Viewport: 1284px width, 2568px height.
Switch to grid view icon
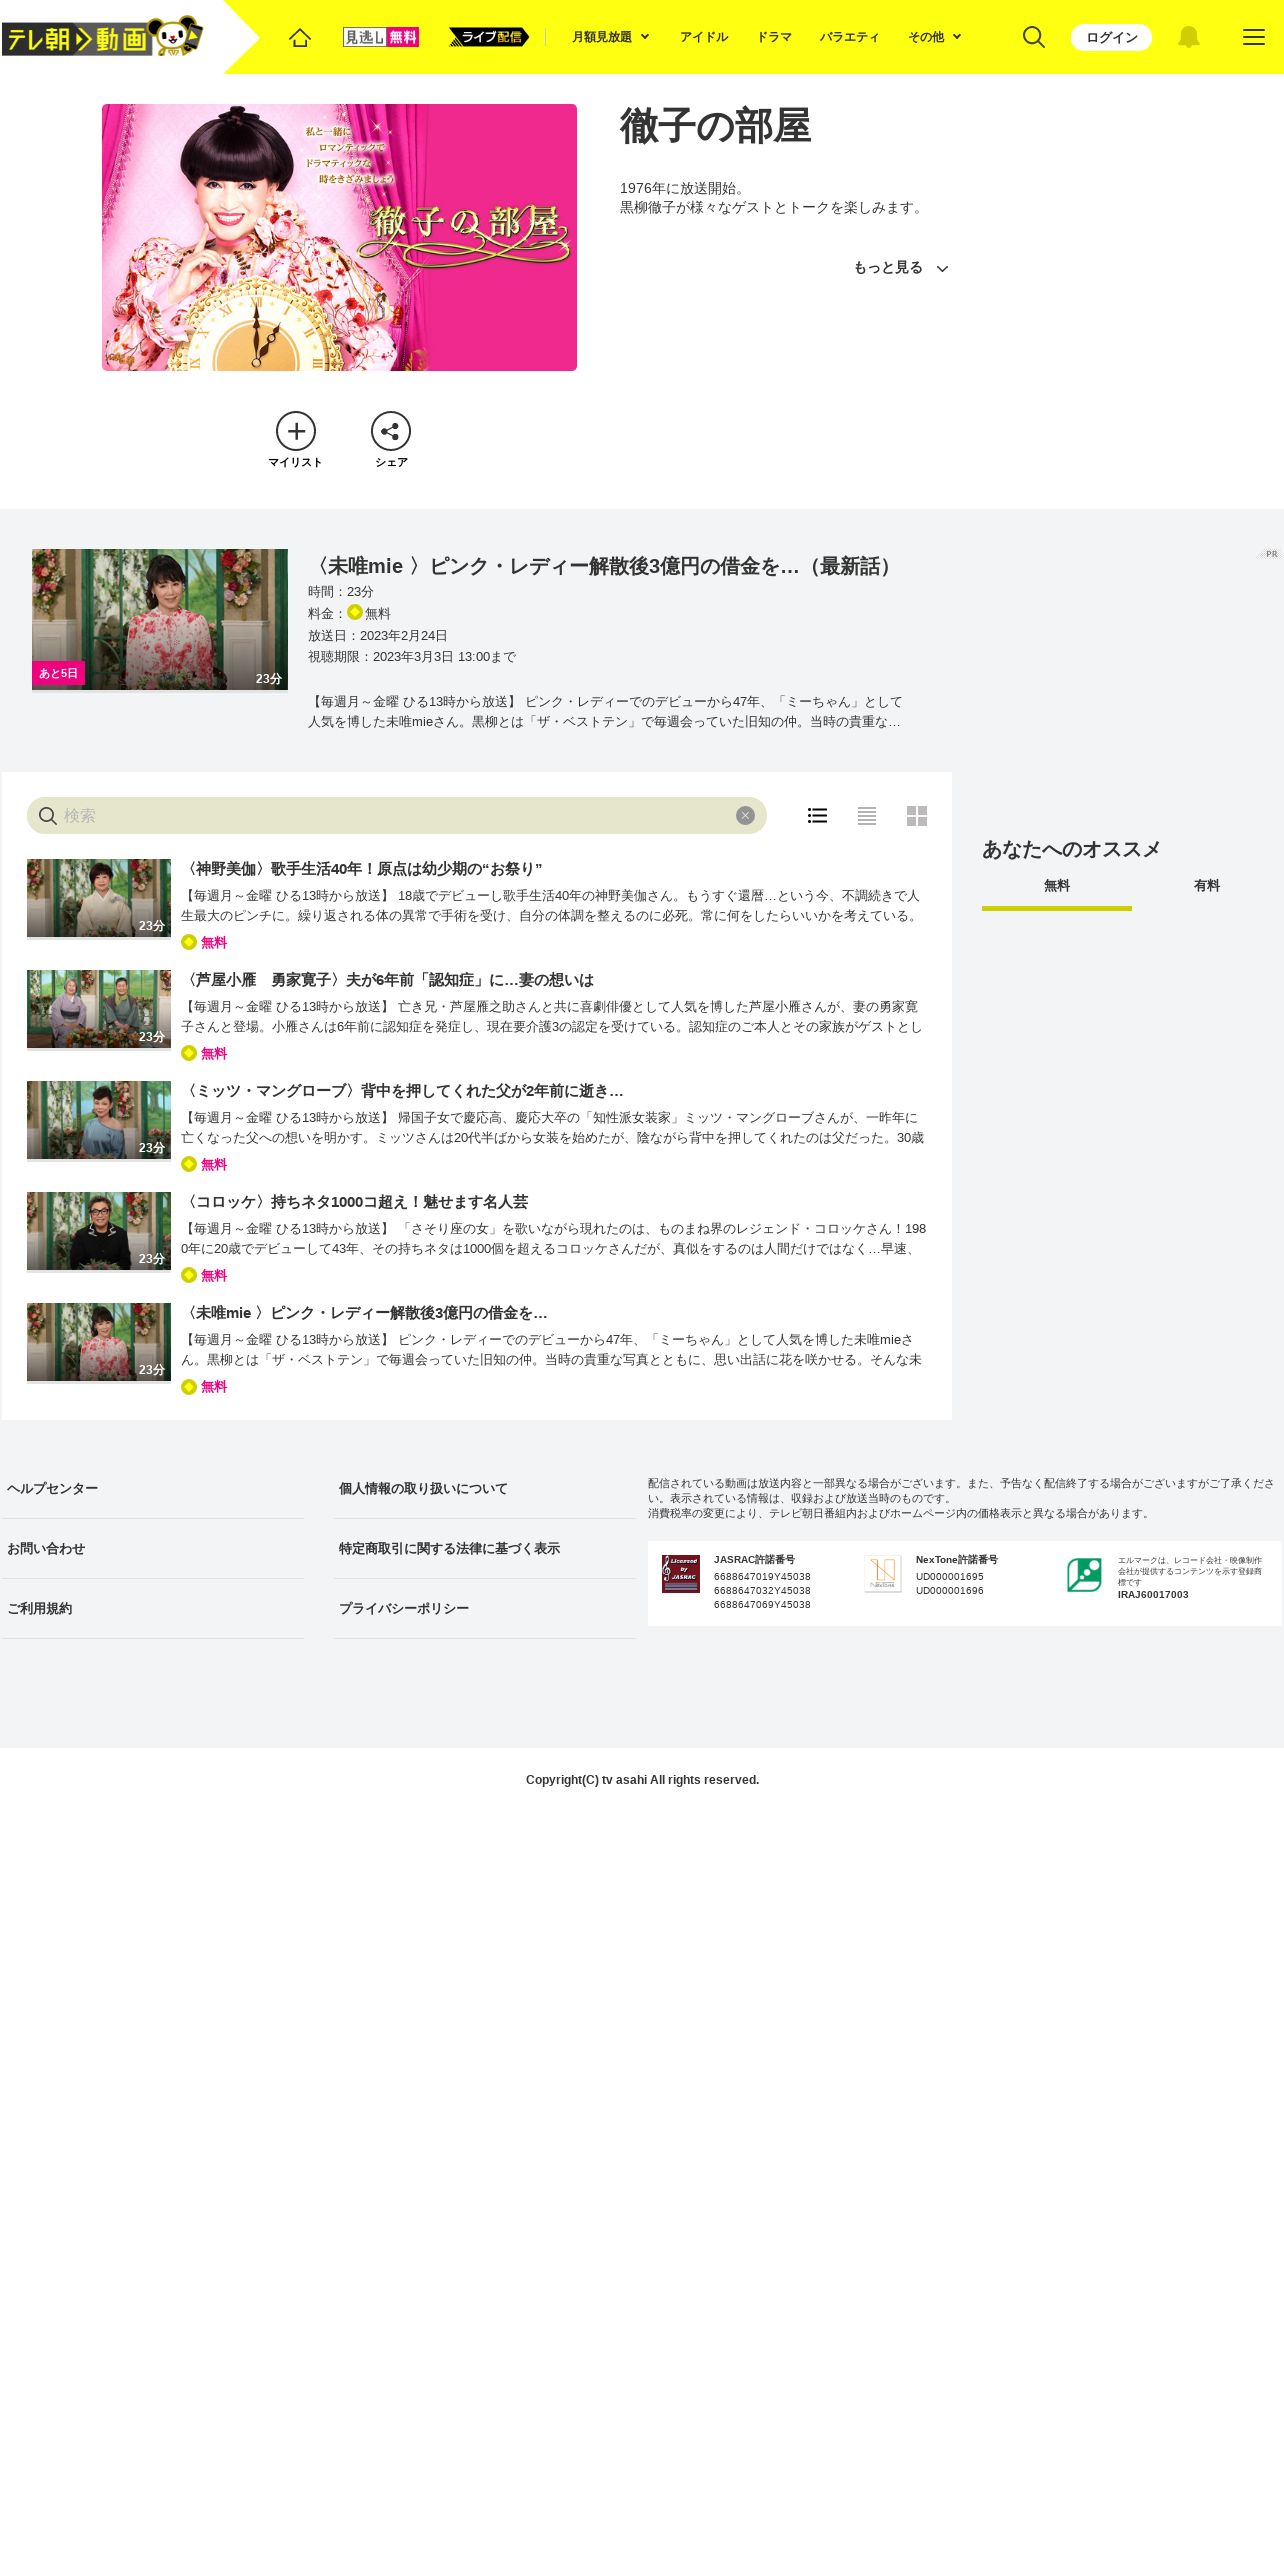click(917, 816)
